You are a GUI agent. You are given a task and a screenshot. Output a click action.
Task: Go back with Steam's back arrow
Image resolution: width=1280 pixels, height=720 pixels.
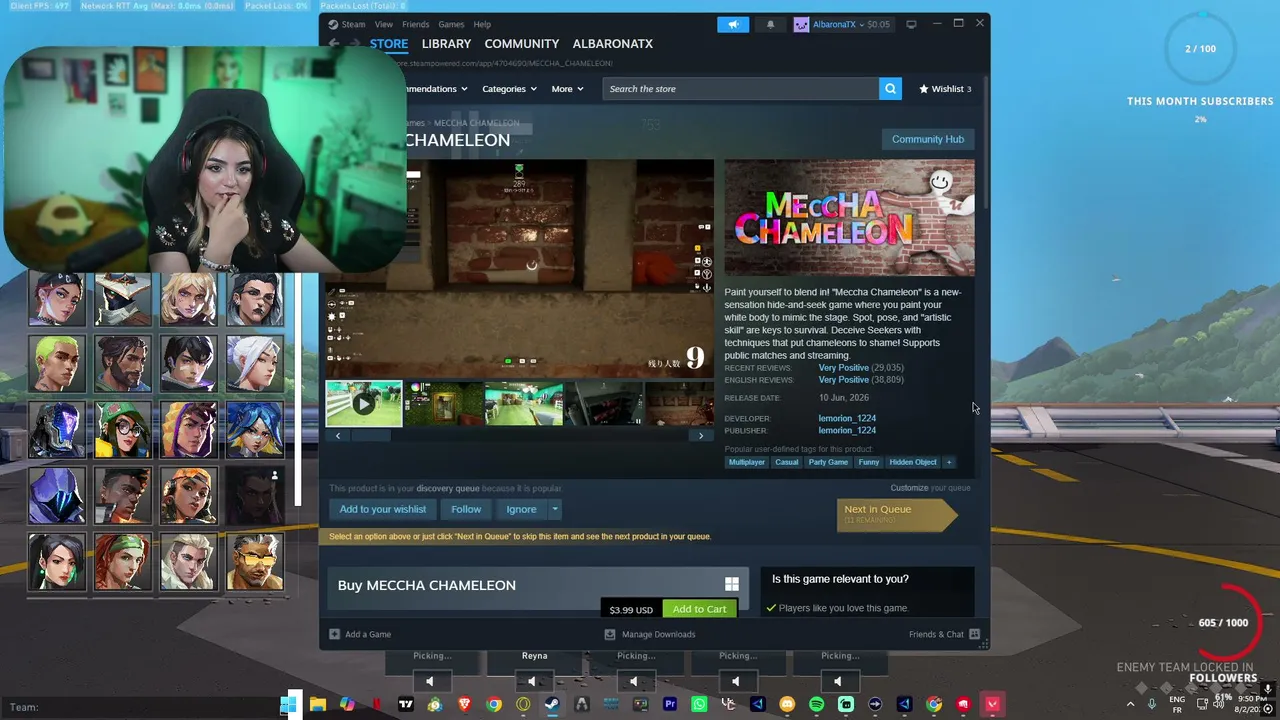[x=334, y=44]
